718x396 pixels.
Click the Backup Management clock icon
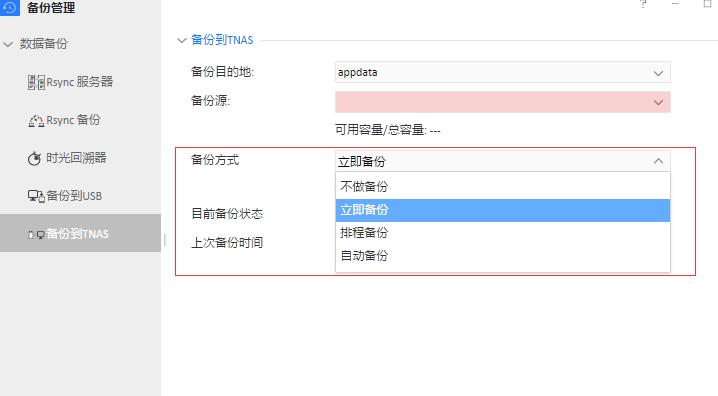coord(10,7)
